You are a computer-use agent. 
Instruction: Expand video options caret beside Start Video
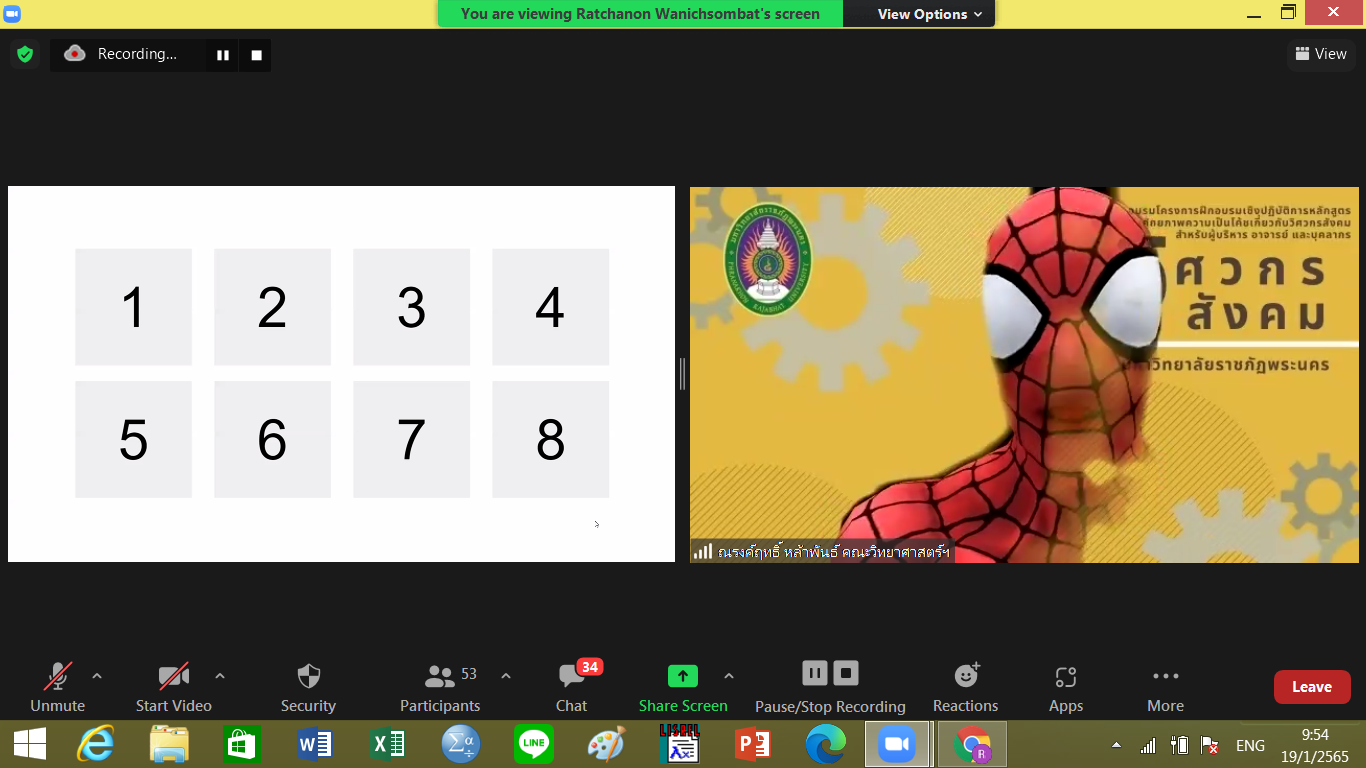(220, 676)
